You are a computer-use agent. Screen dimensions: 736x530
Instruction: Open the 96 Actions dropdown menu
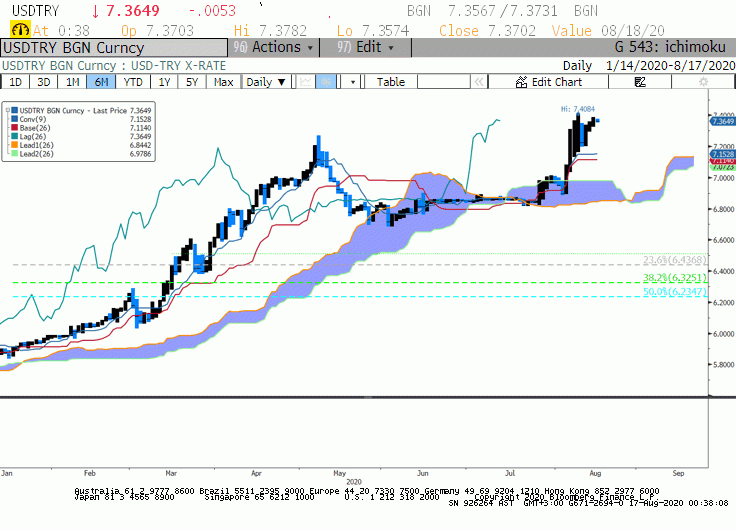(273, 47)
